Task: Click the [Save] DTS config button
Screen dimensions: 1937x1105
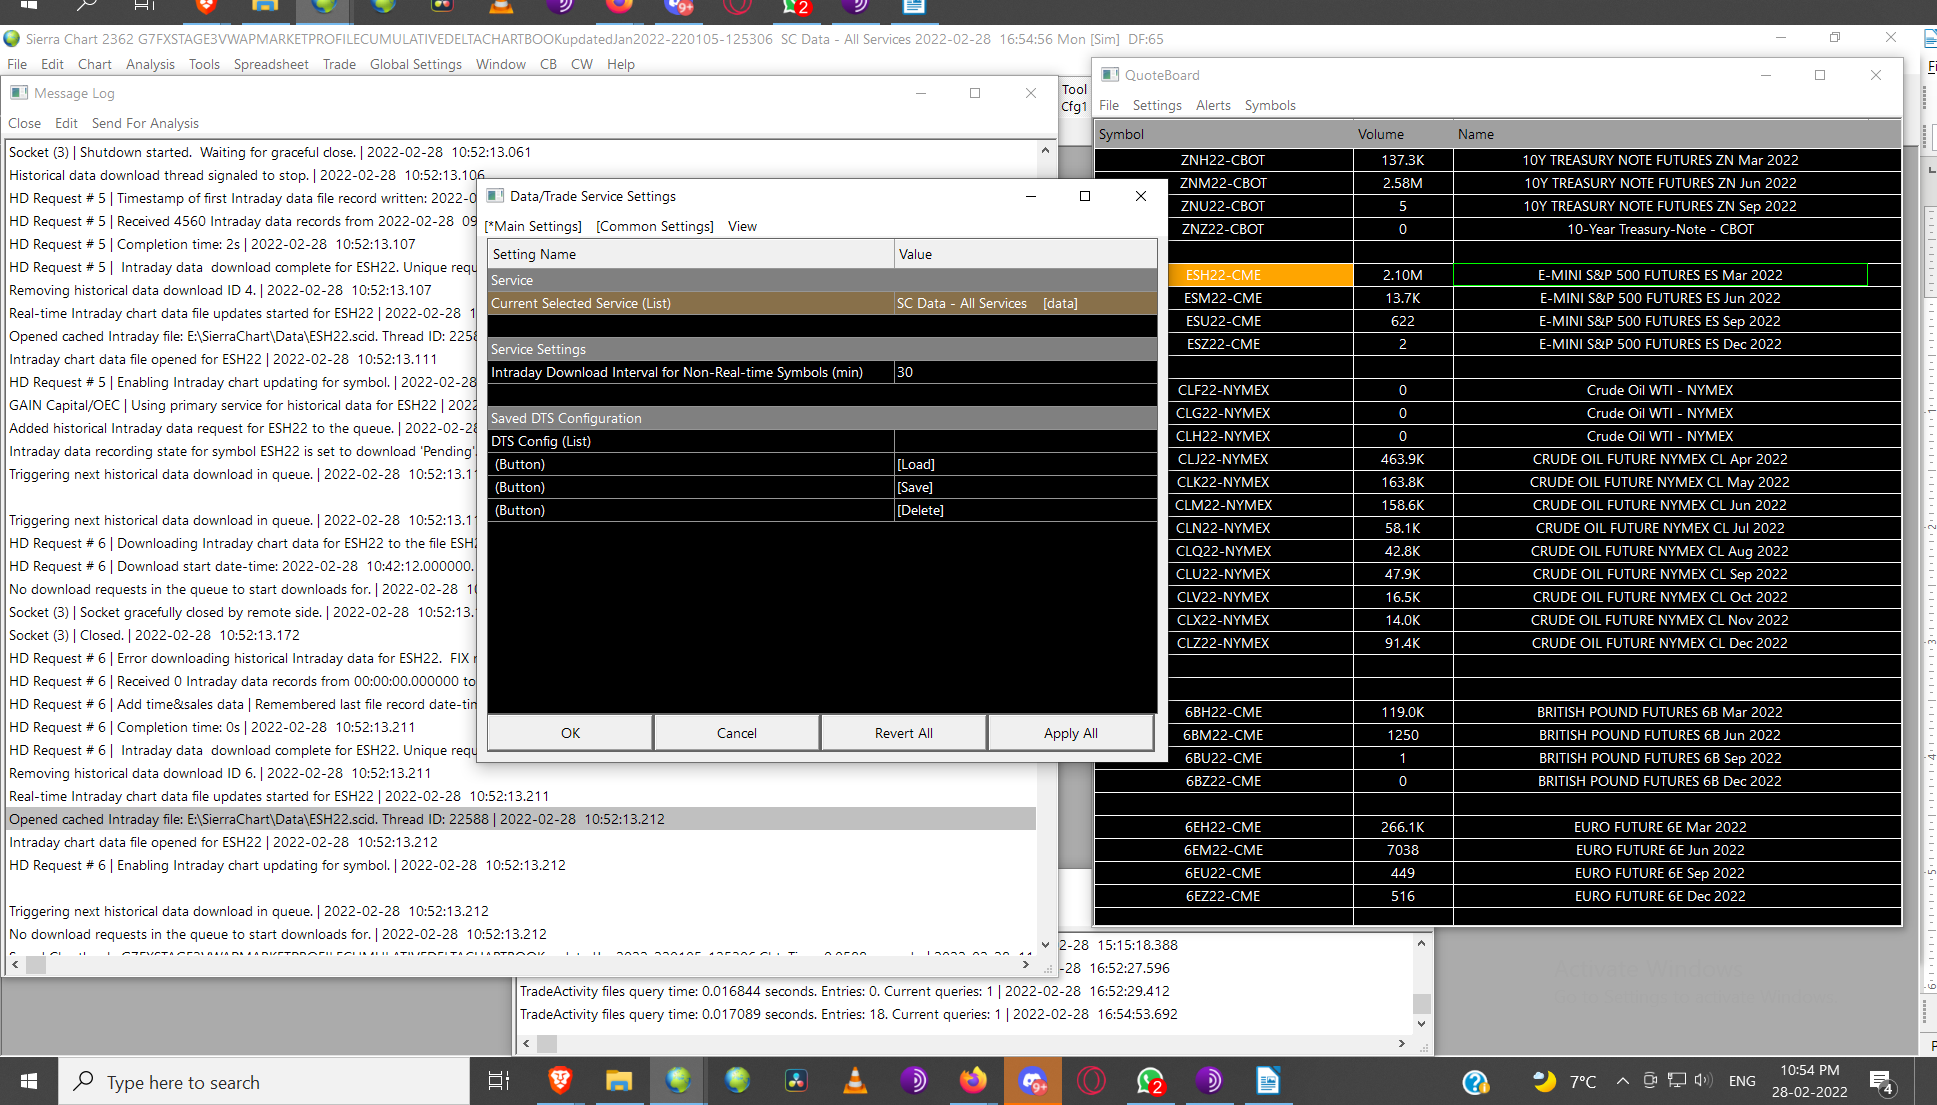Action: pyautogui.click(x=915, y=487)
